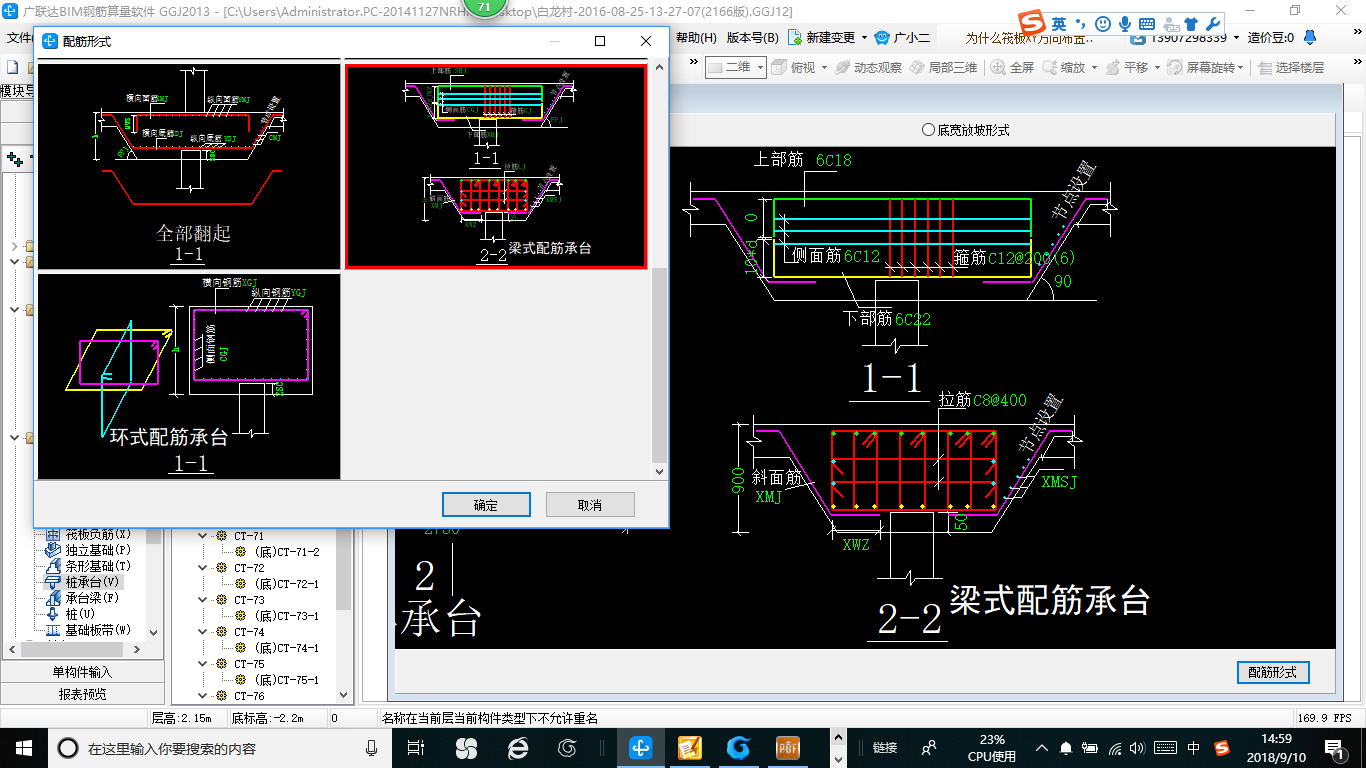Click the 底标高 -2.2m status entry
The width and height of the screenshot is (1366, 768).
267,718
